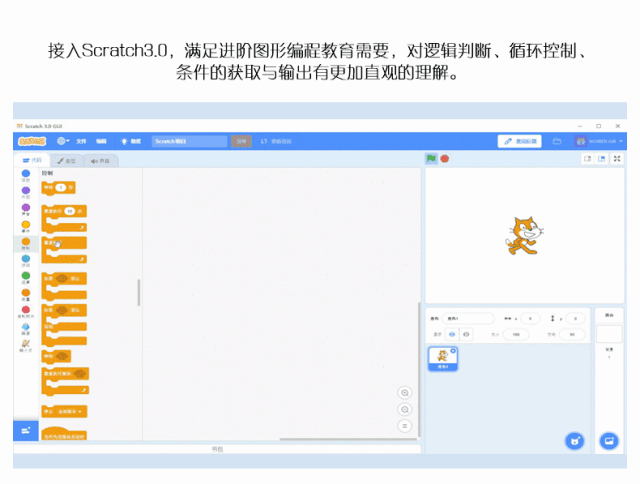Click the sprite y position field

[x=576, y=318]
